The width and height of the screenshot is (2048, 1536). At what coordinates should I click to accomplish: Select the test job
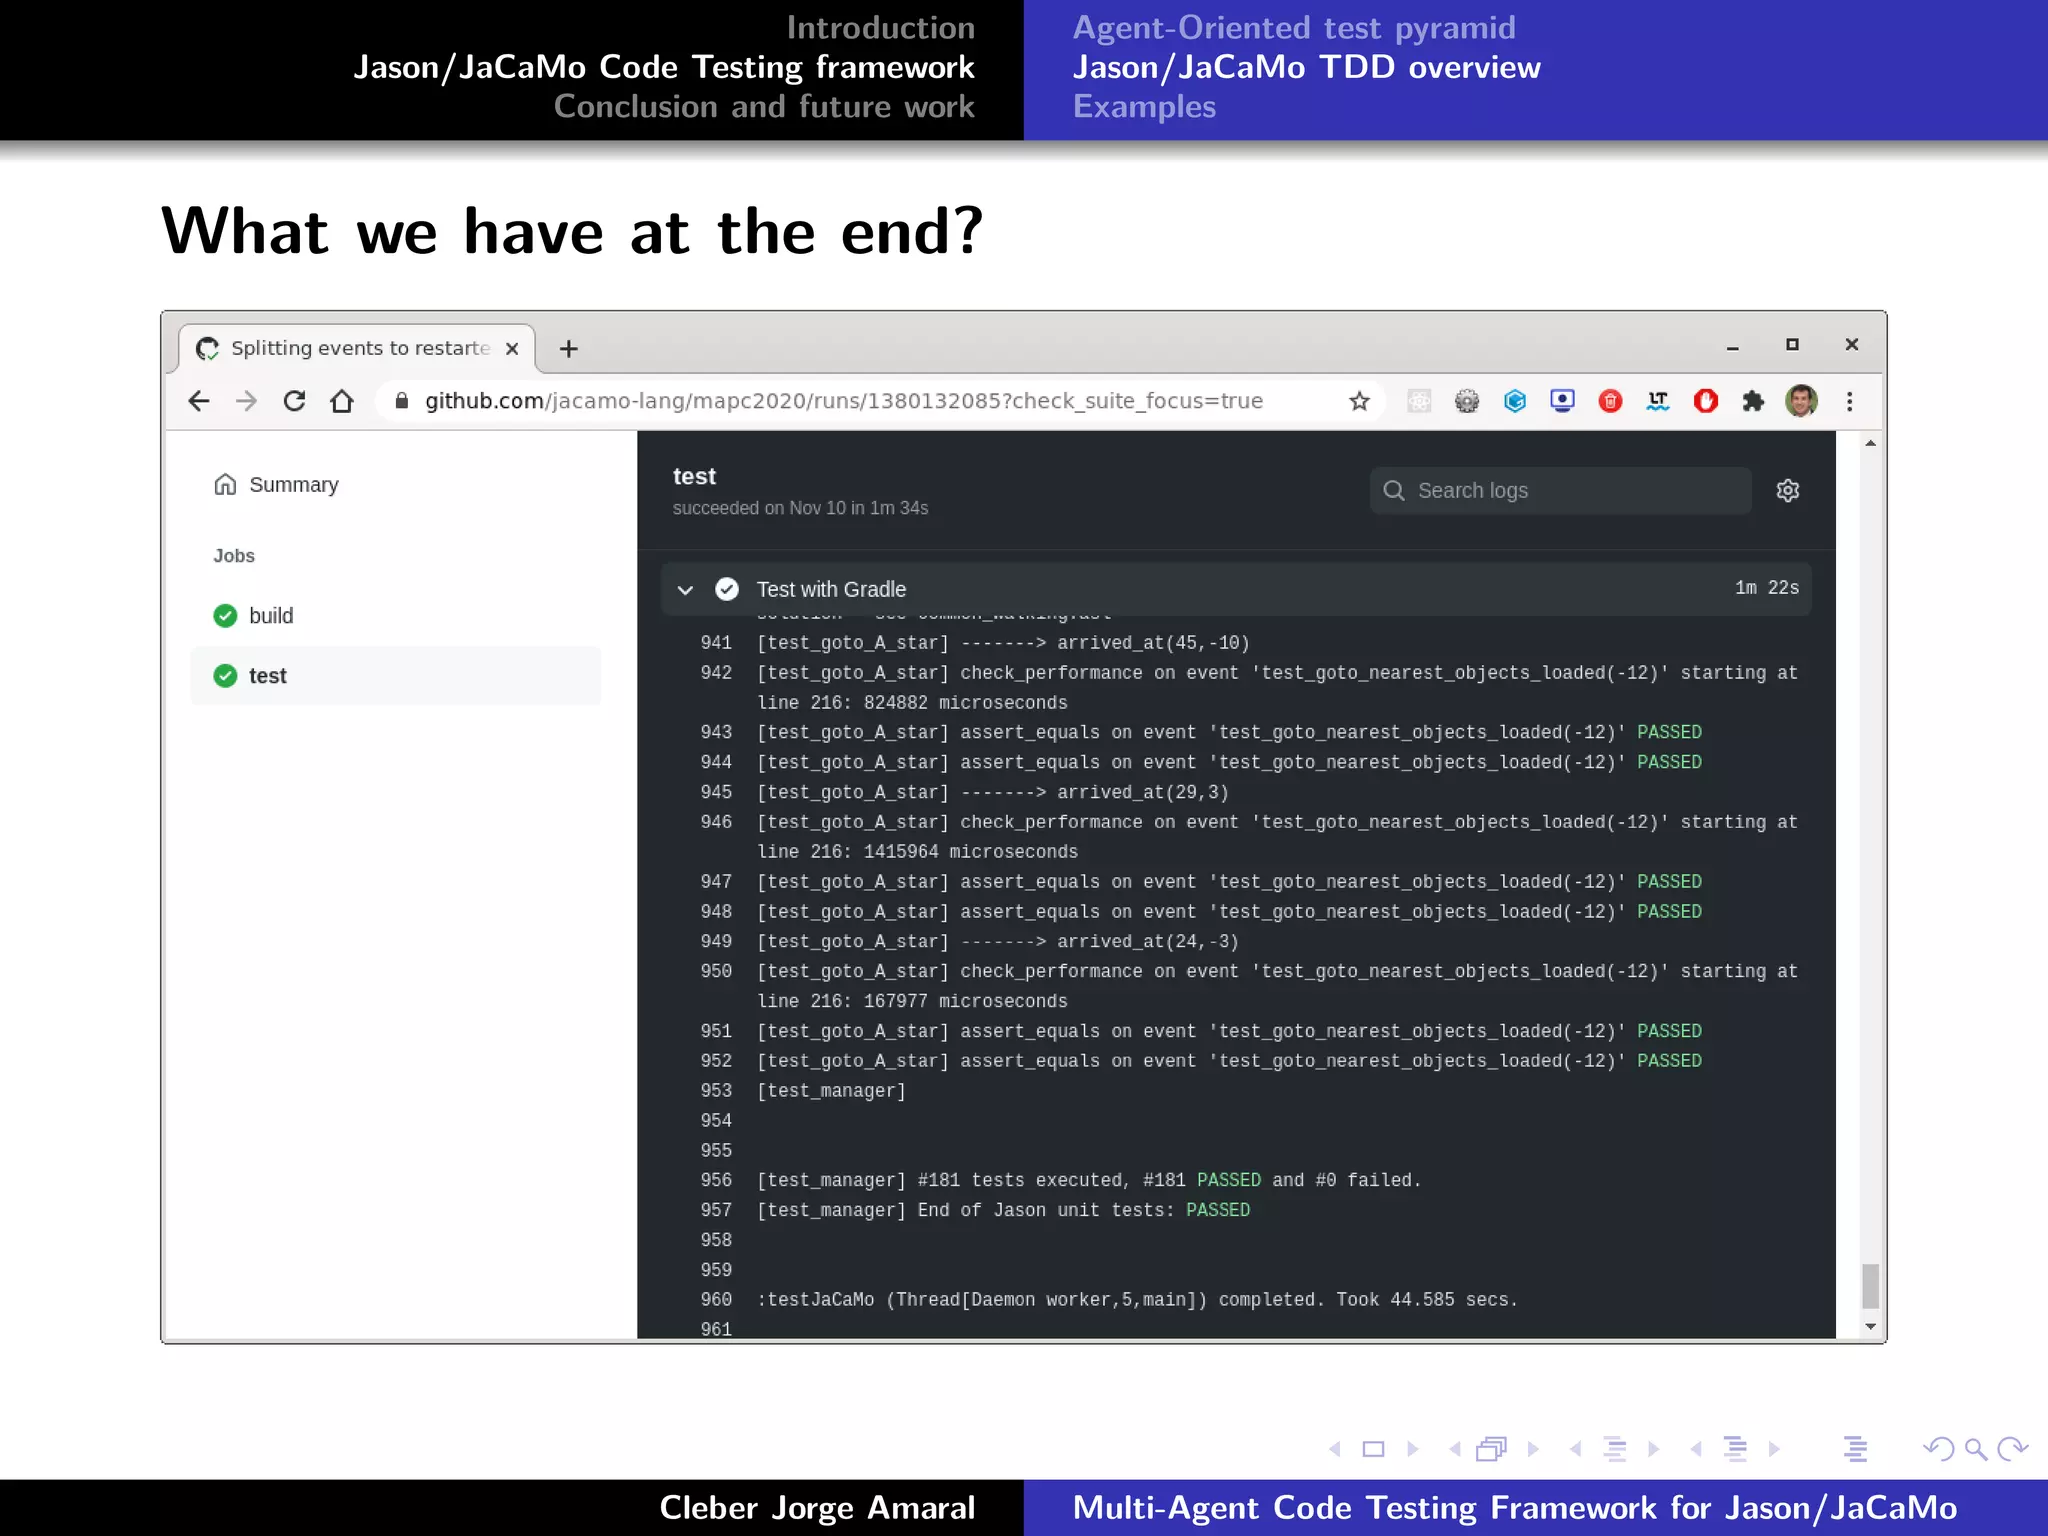tap(268, 676)
